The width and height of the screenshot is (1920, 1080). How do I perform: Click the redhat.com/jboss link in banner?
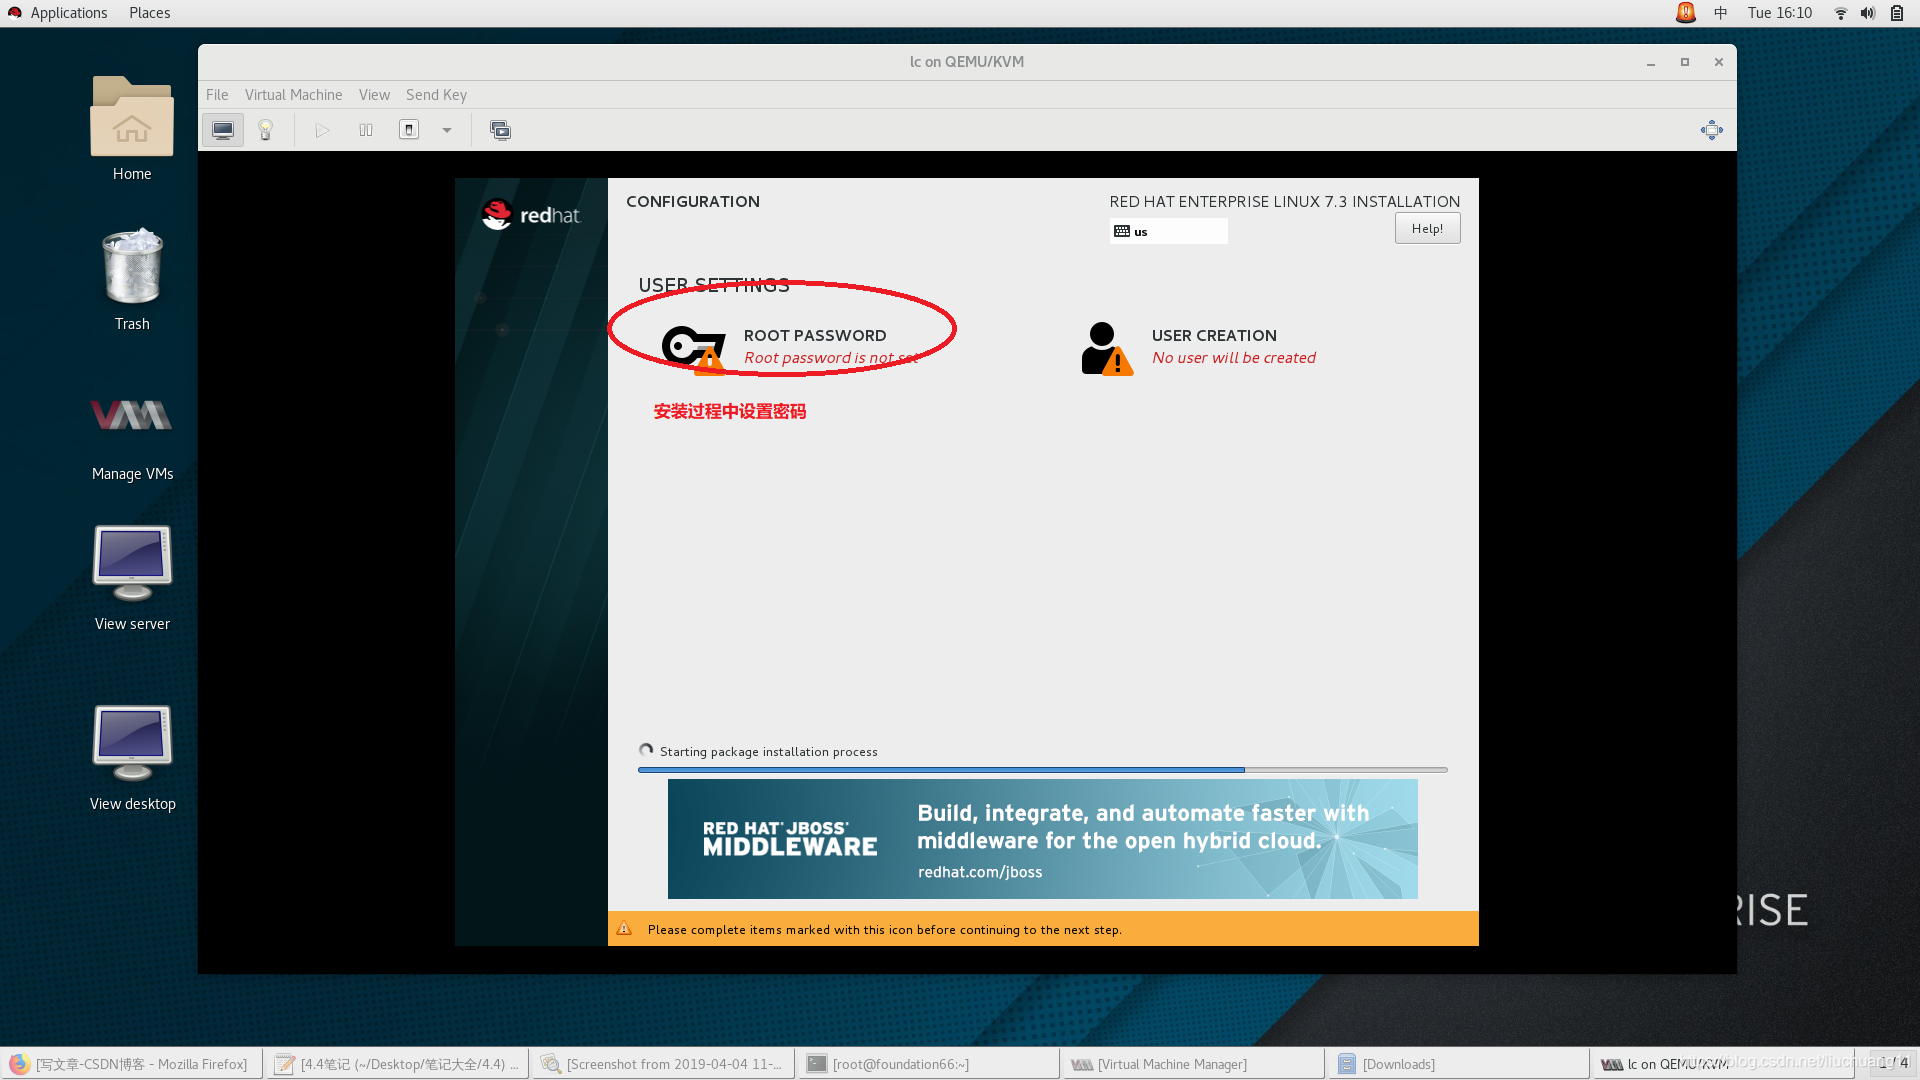click(x=980, y=872)
